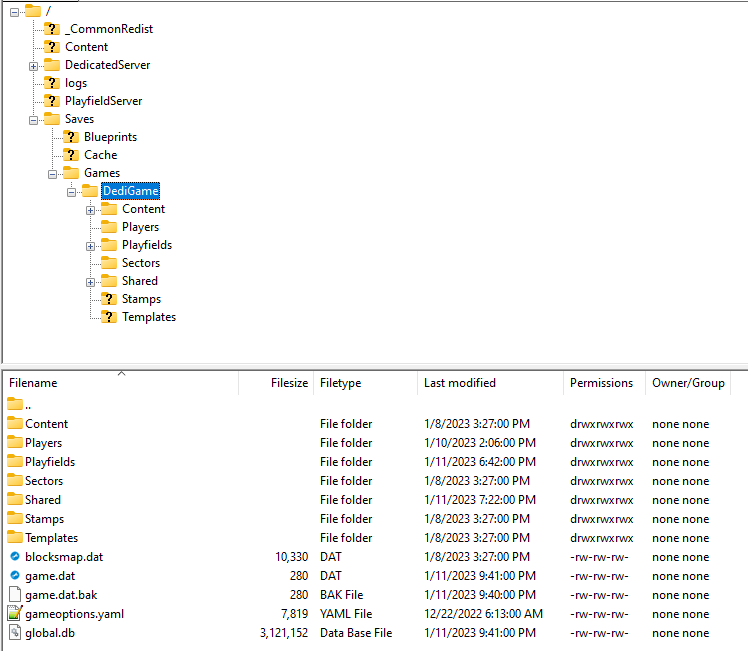Viewport: 748px width, 651px height.
Task: Click the 3,121,152 filesize value
Action: (284, 633)
